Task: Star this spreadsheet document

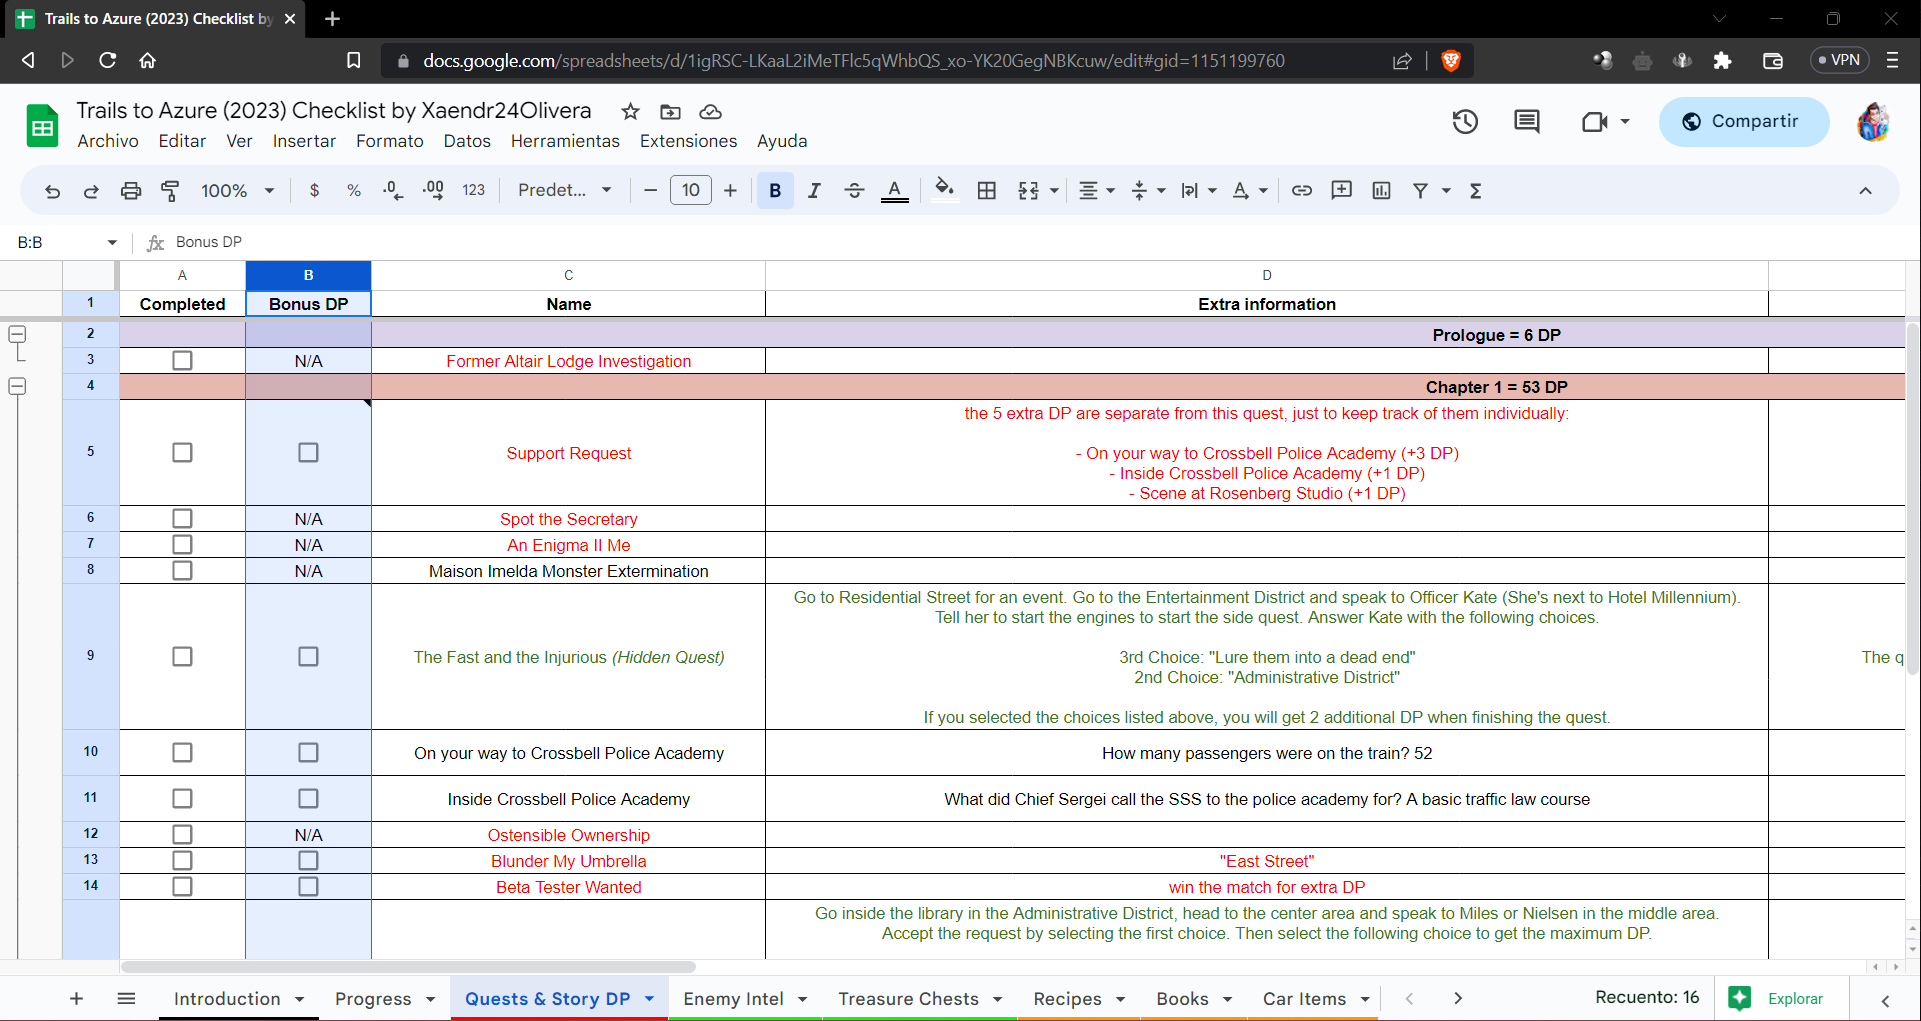Action: coord(630,111)
